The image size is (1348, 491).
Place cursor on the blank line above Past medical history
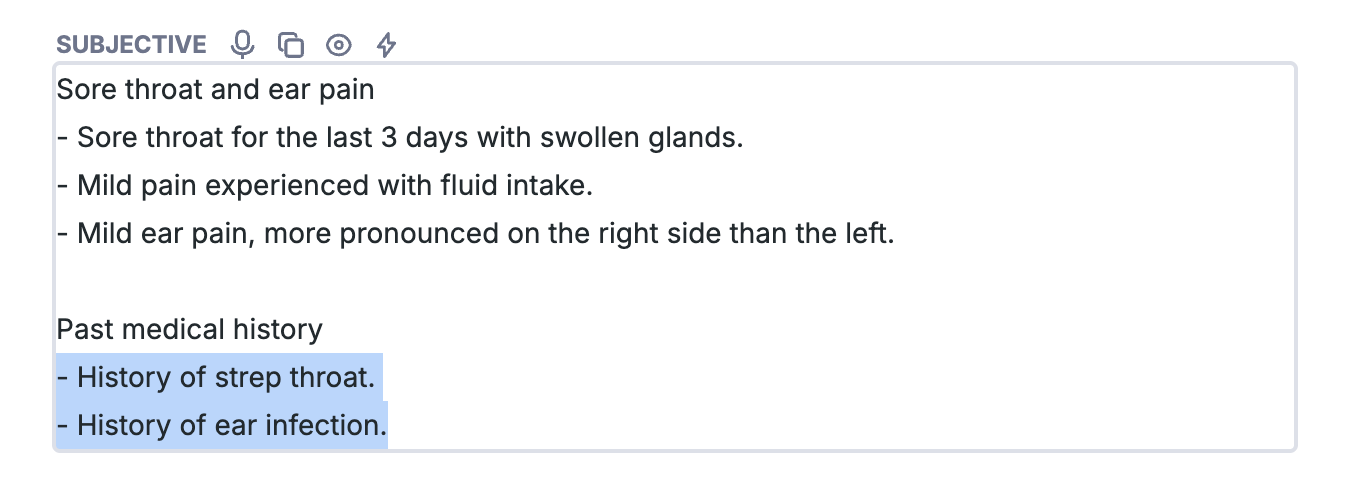(x=675, y=281)
